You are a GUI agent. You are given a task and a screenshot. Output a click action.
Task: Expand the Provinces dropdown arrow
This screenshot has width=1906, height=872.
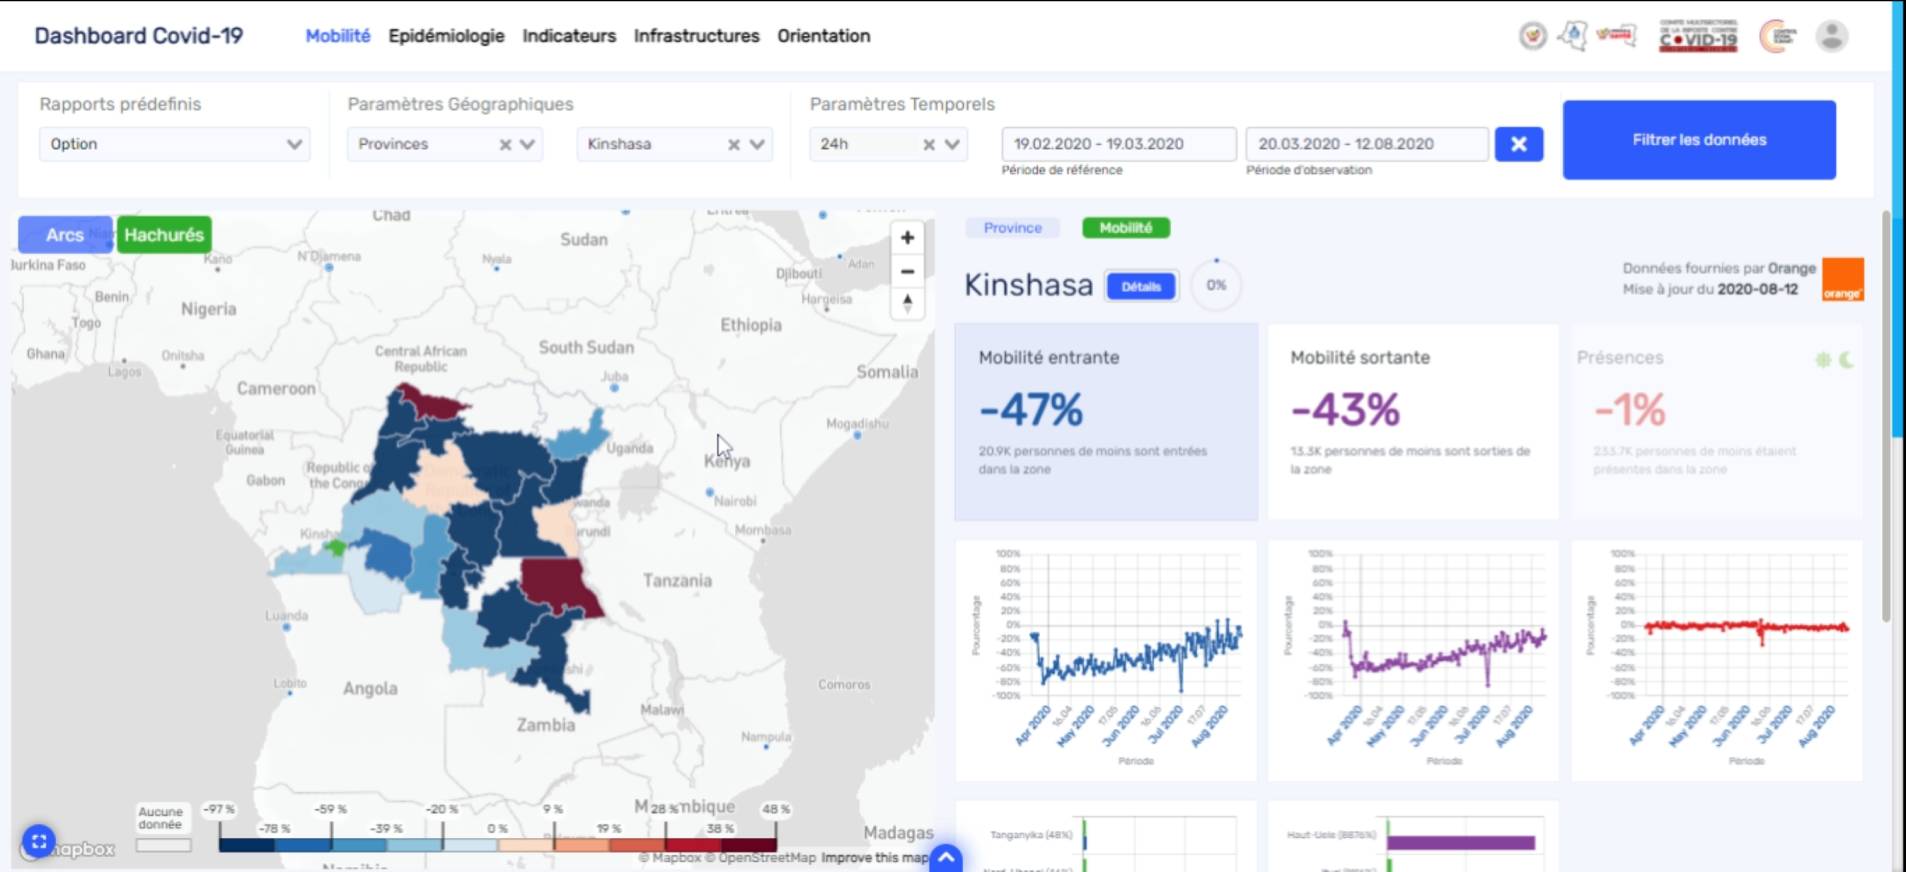click(x=528, y=144)
